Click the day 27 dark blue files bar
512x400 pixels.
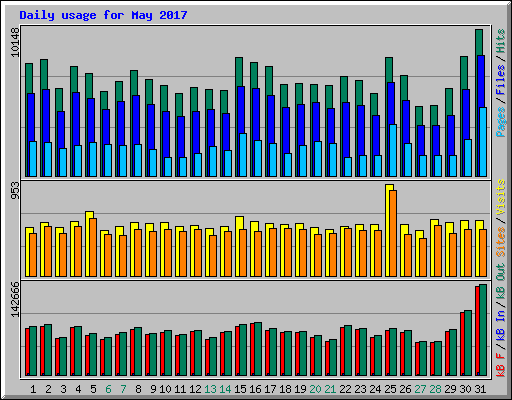coord(421,140)
